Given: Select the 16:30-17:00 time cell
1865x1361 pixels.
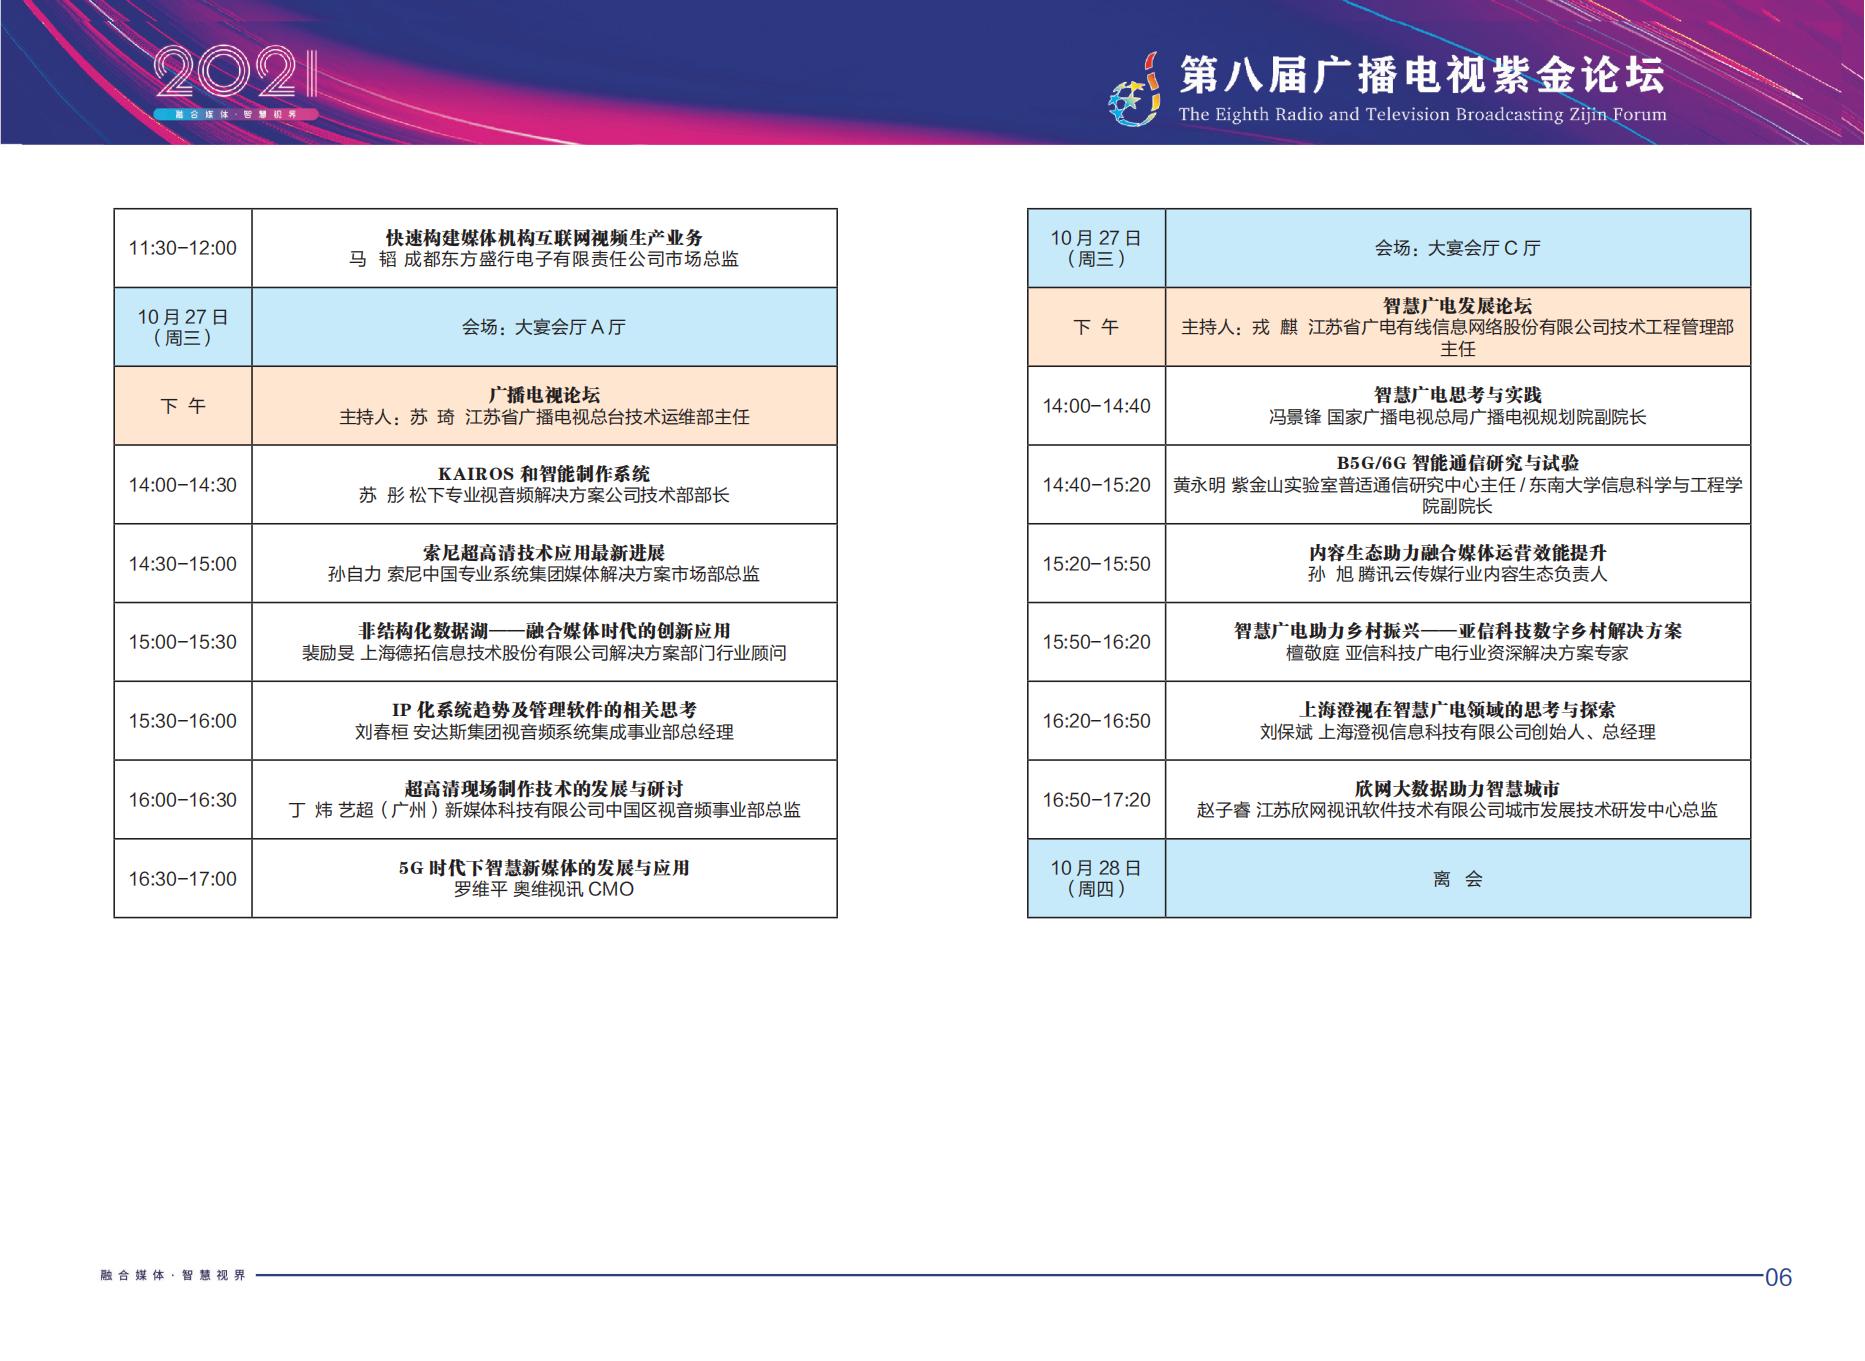Looking at the screenshot, I should pos(183,879).
